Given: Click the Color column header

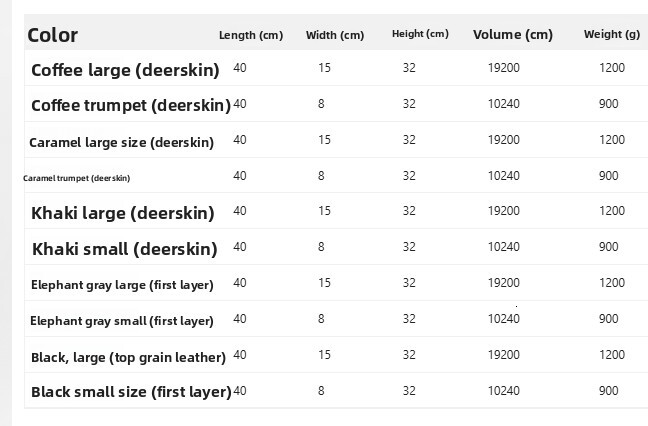Looking at the screenshot, I should (x=52, y=35).
